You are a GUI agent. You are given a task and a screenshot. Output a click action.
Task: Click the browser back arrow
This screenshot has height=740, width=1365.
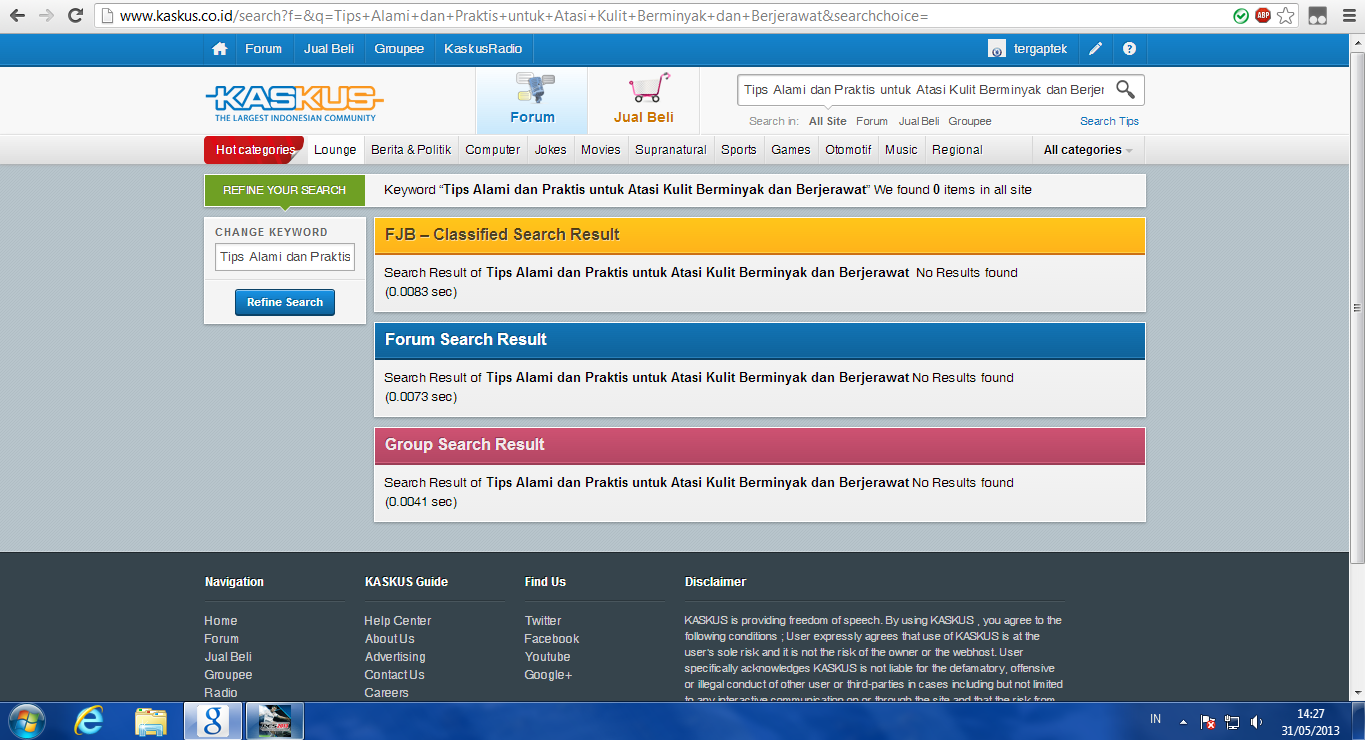coord(17,16)
